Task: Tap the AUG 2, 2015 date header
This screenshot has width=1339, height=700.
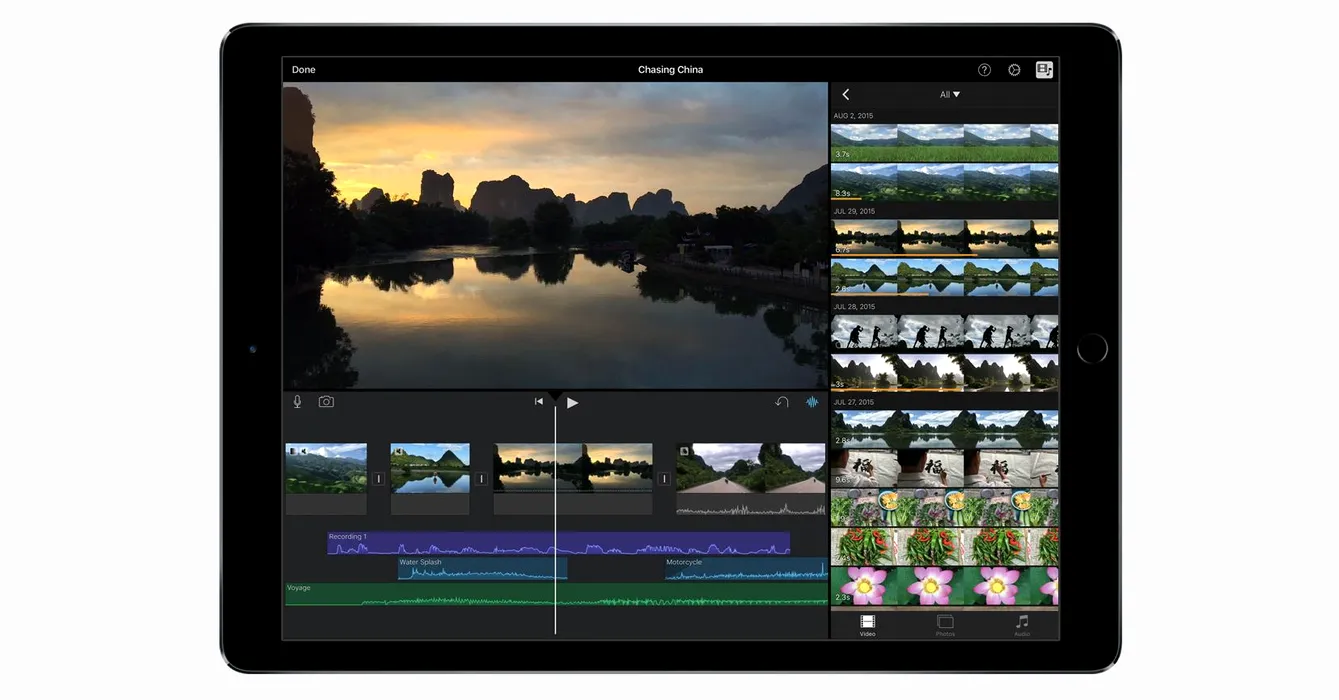Action: click(x=853, y=116)
